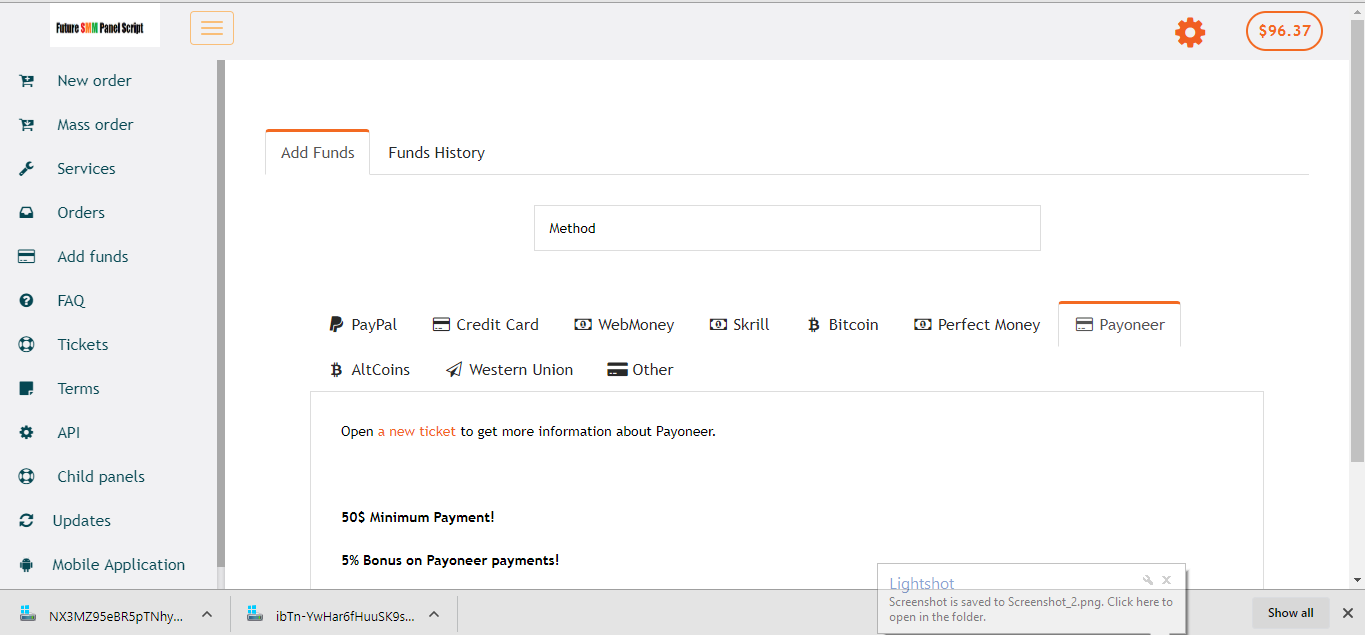Click the $96.37 balance button
Screen dimensions: 1365x635
pos(1284,31)
